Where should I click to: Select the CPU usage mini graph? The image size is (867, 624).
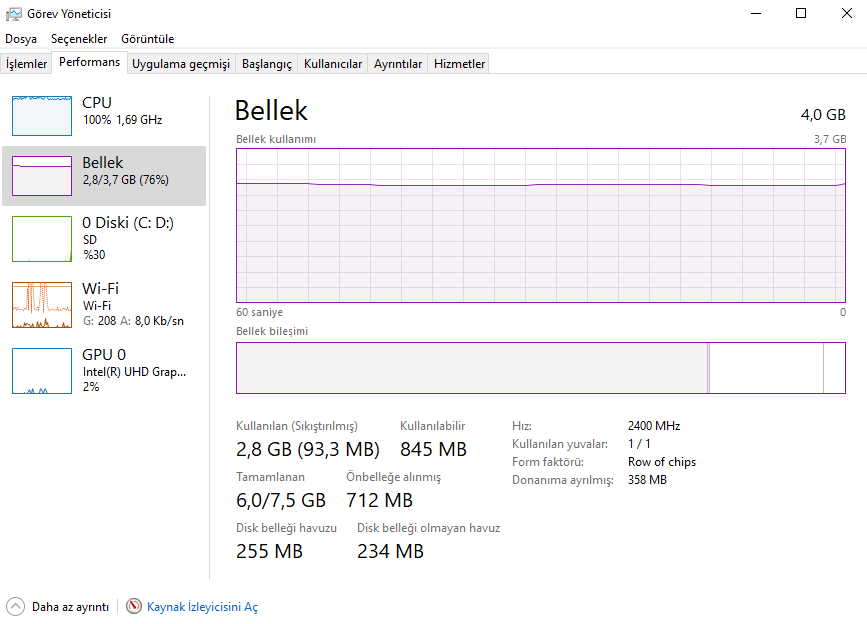[42, 115]
